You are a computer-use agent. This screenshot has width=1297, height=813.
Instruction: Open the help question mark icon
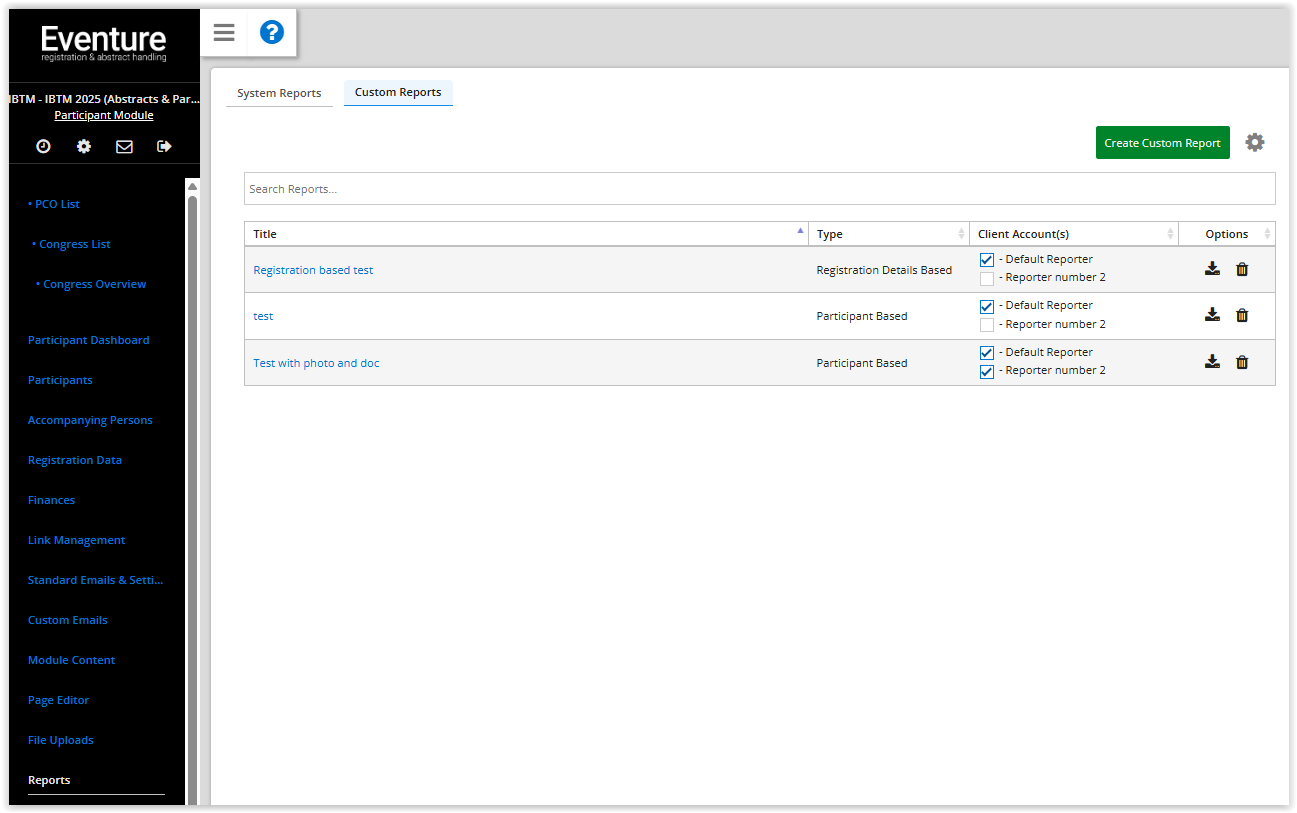click(x=271, y=33)
